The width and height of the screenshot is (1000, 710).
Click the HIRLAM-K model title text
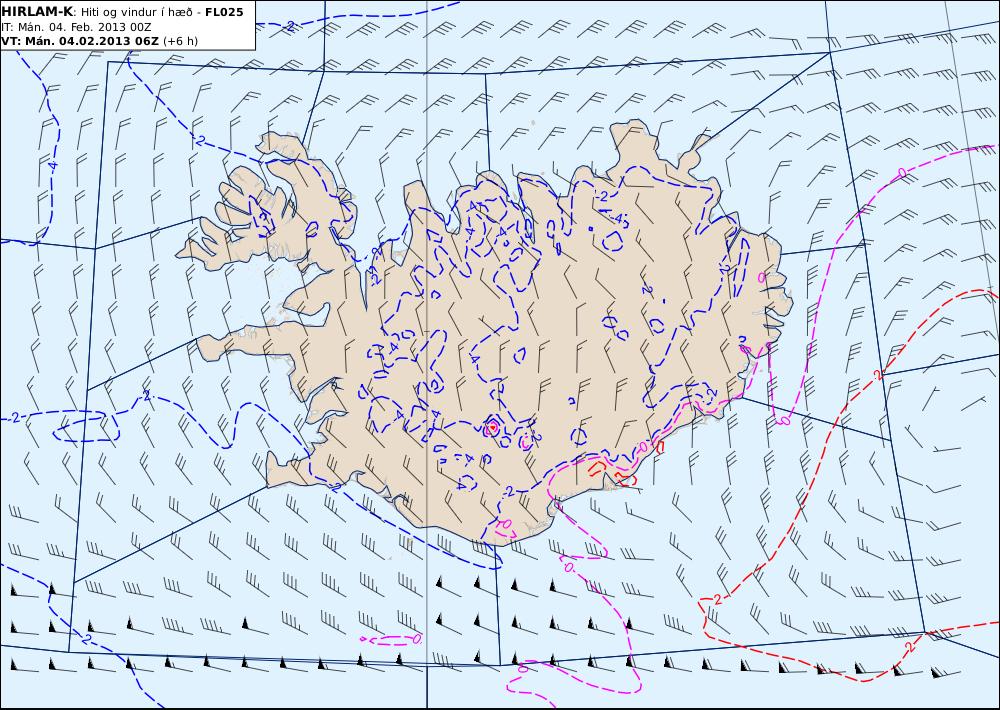[x=38, y=12]
